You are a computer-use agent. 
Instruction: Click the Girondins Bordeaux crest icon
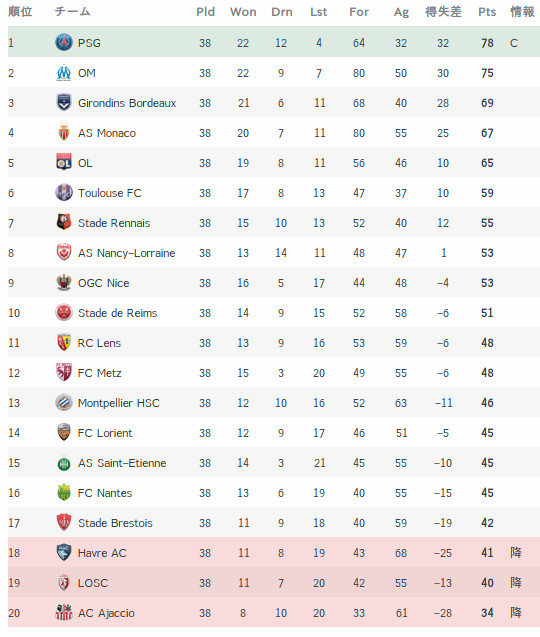[64, 102]
